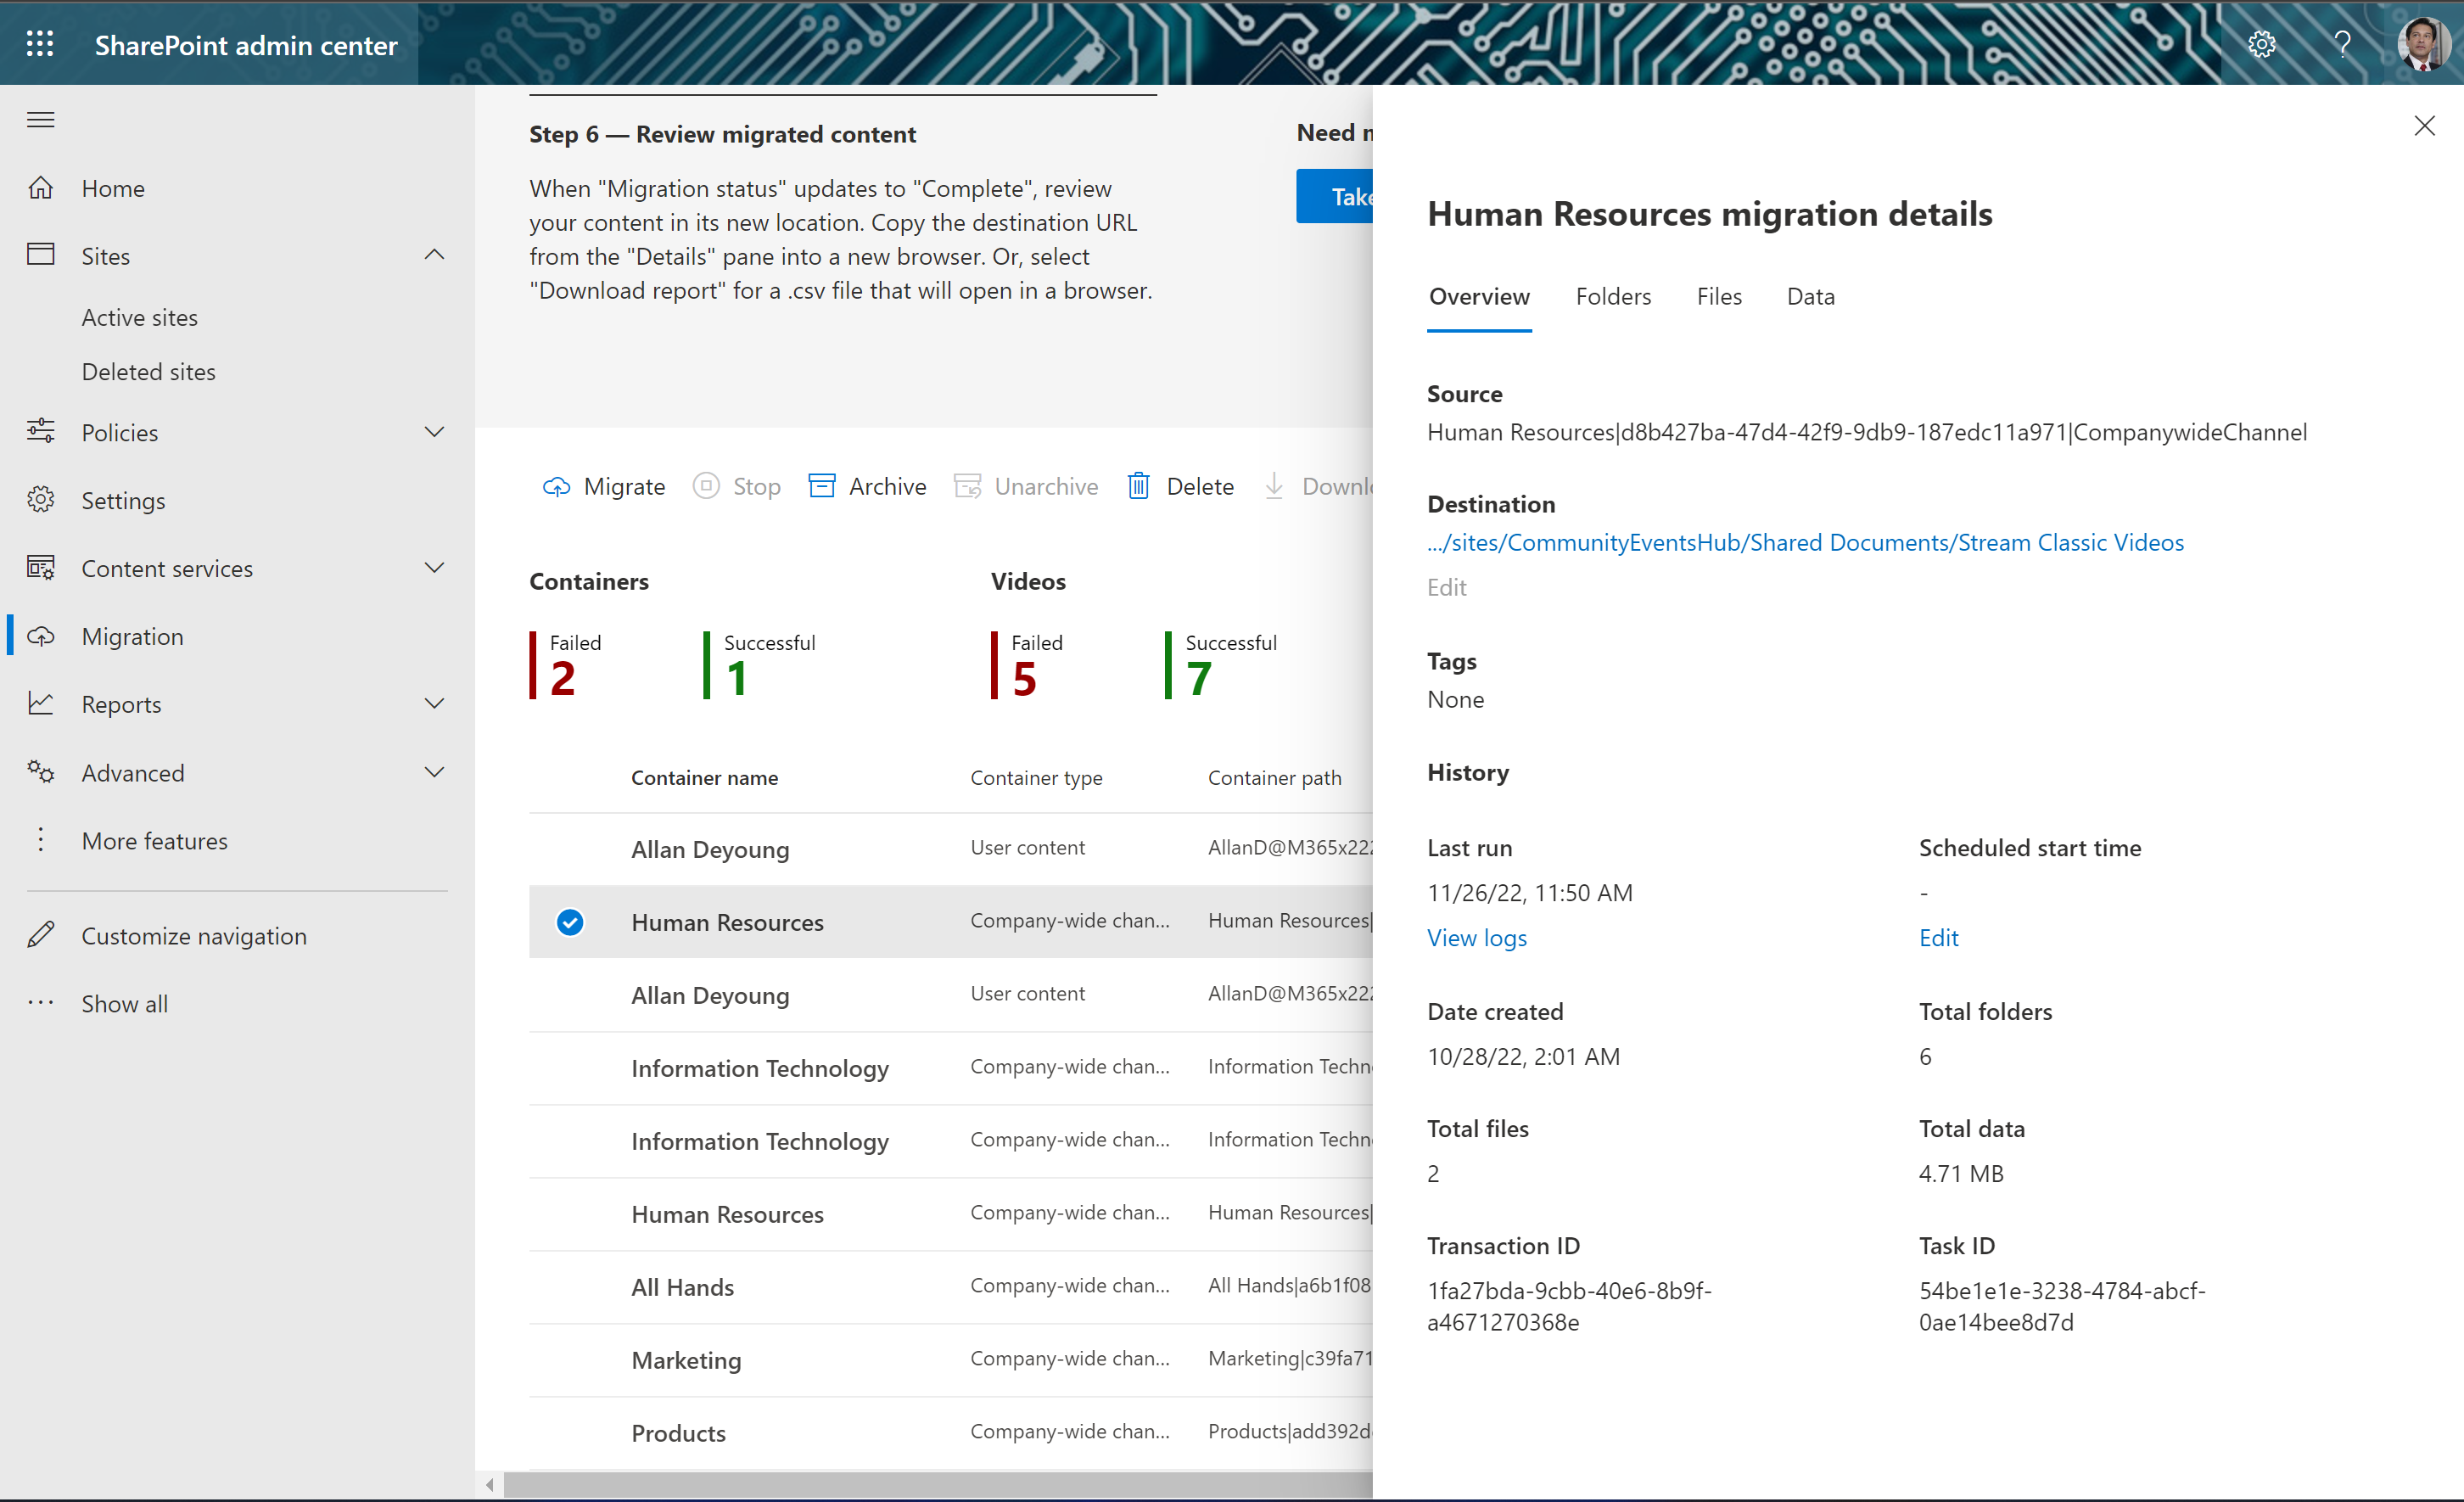Click the Delete trash can icon
2464x1502 pixels.
point(1138,487)
